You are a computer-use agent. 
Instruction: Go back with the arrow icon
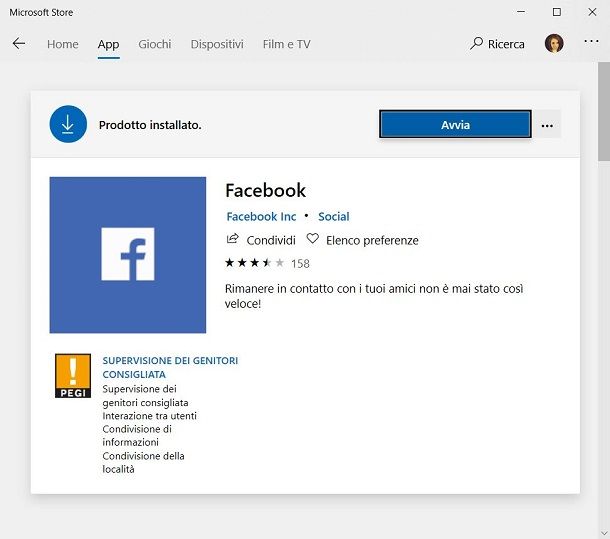coord(19,44)
